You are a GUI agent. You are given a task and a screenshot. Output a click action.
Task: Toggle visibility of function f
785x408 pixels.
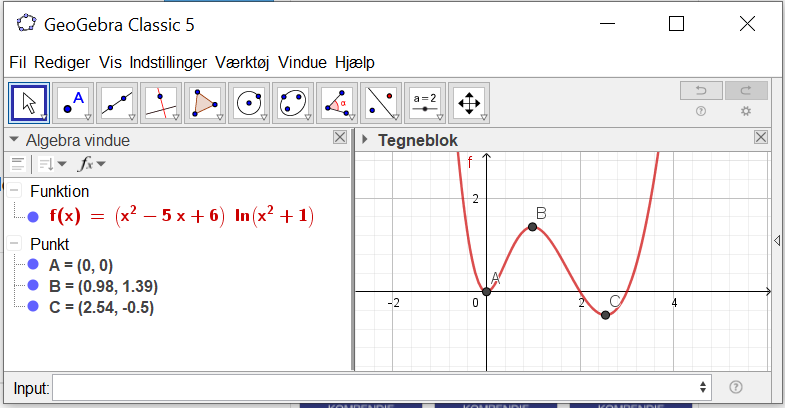(33, 217)
